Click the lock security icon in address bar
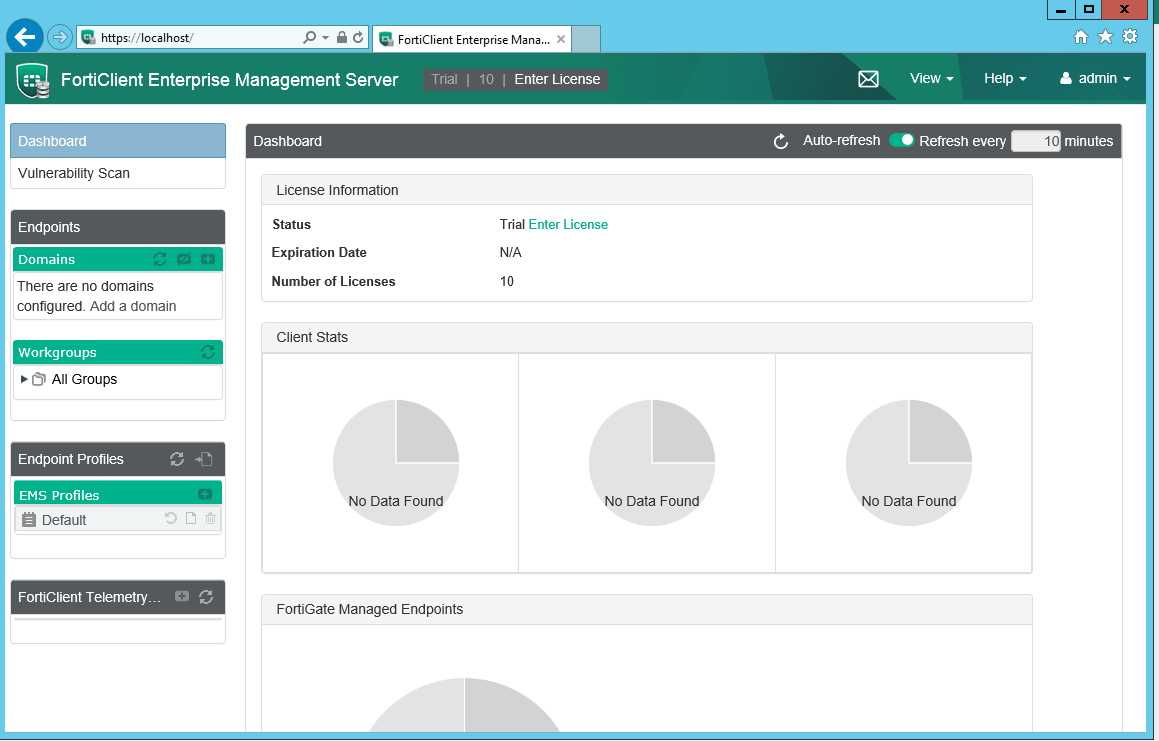 [341, 37]
